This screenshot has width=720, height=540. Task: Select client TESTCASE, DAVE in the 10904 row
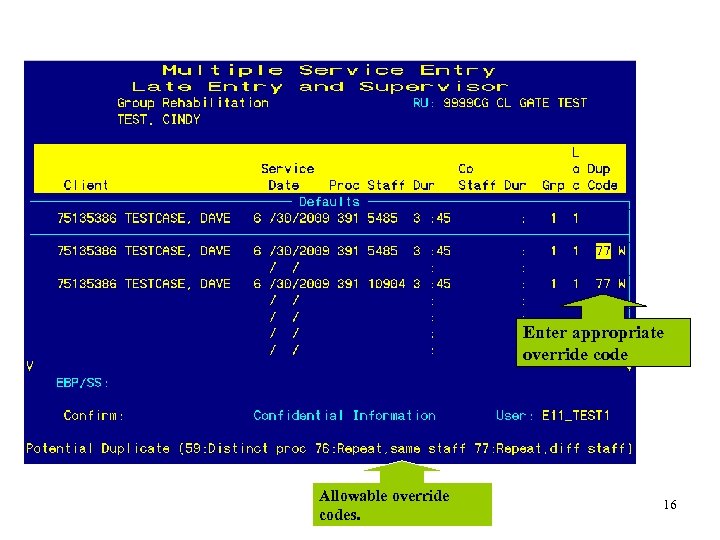(x=144, y=284)
